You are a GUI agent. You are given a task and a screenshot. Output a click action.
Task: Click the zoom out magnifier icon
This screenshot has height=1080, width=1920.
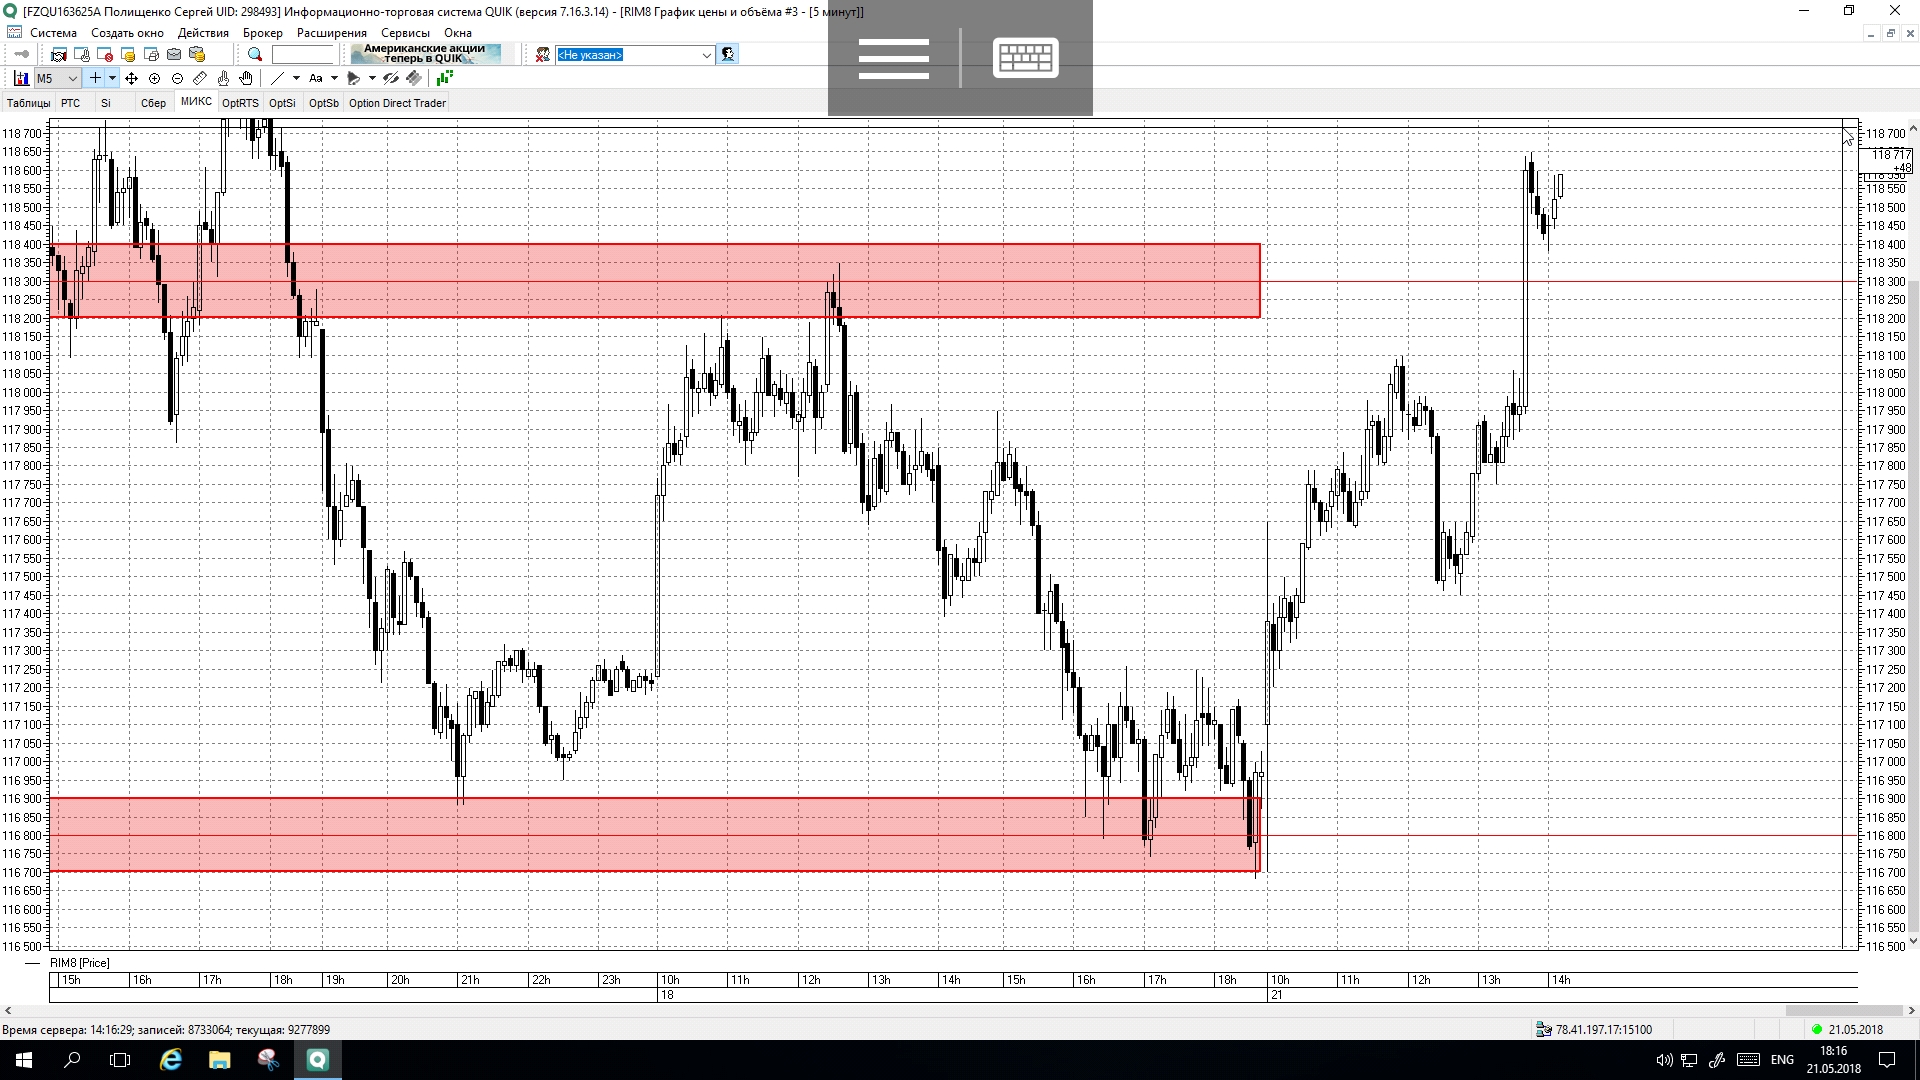coord(177,78)
